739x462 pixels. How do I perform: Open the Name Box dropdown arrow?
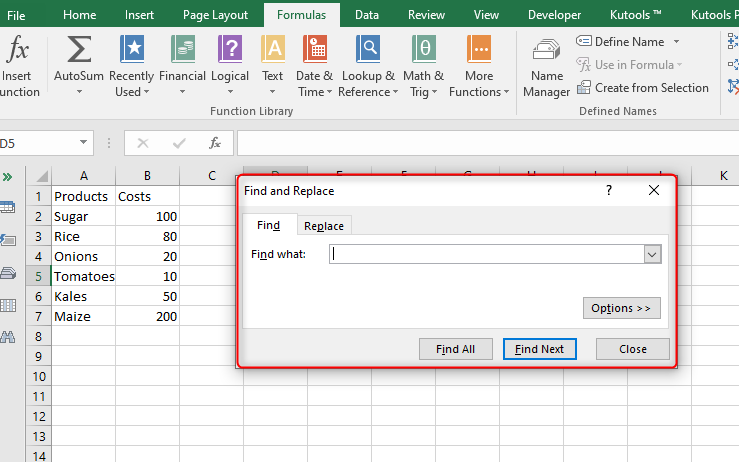[83, 142]
